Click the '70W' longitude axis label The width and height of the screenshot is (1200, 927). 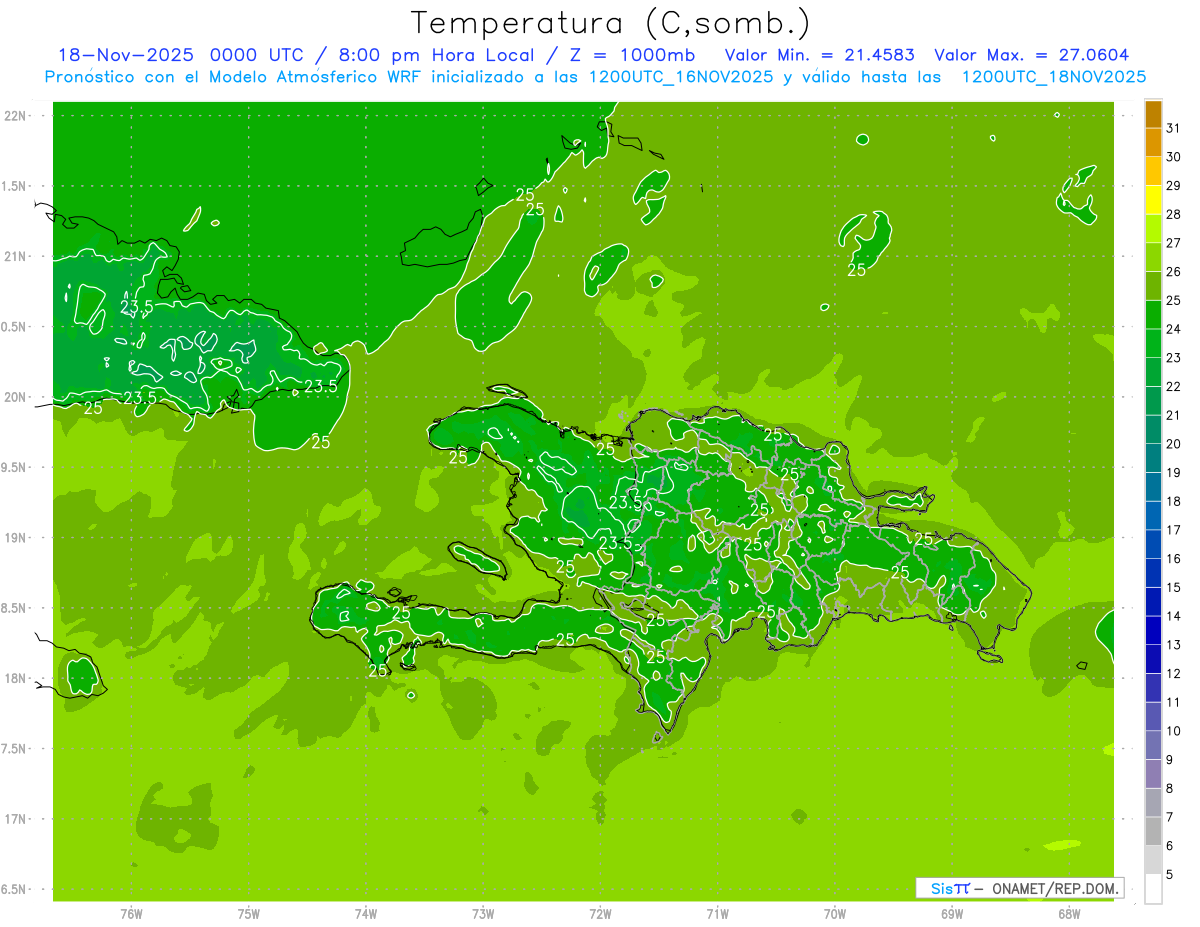click(x=835, y=914)
